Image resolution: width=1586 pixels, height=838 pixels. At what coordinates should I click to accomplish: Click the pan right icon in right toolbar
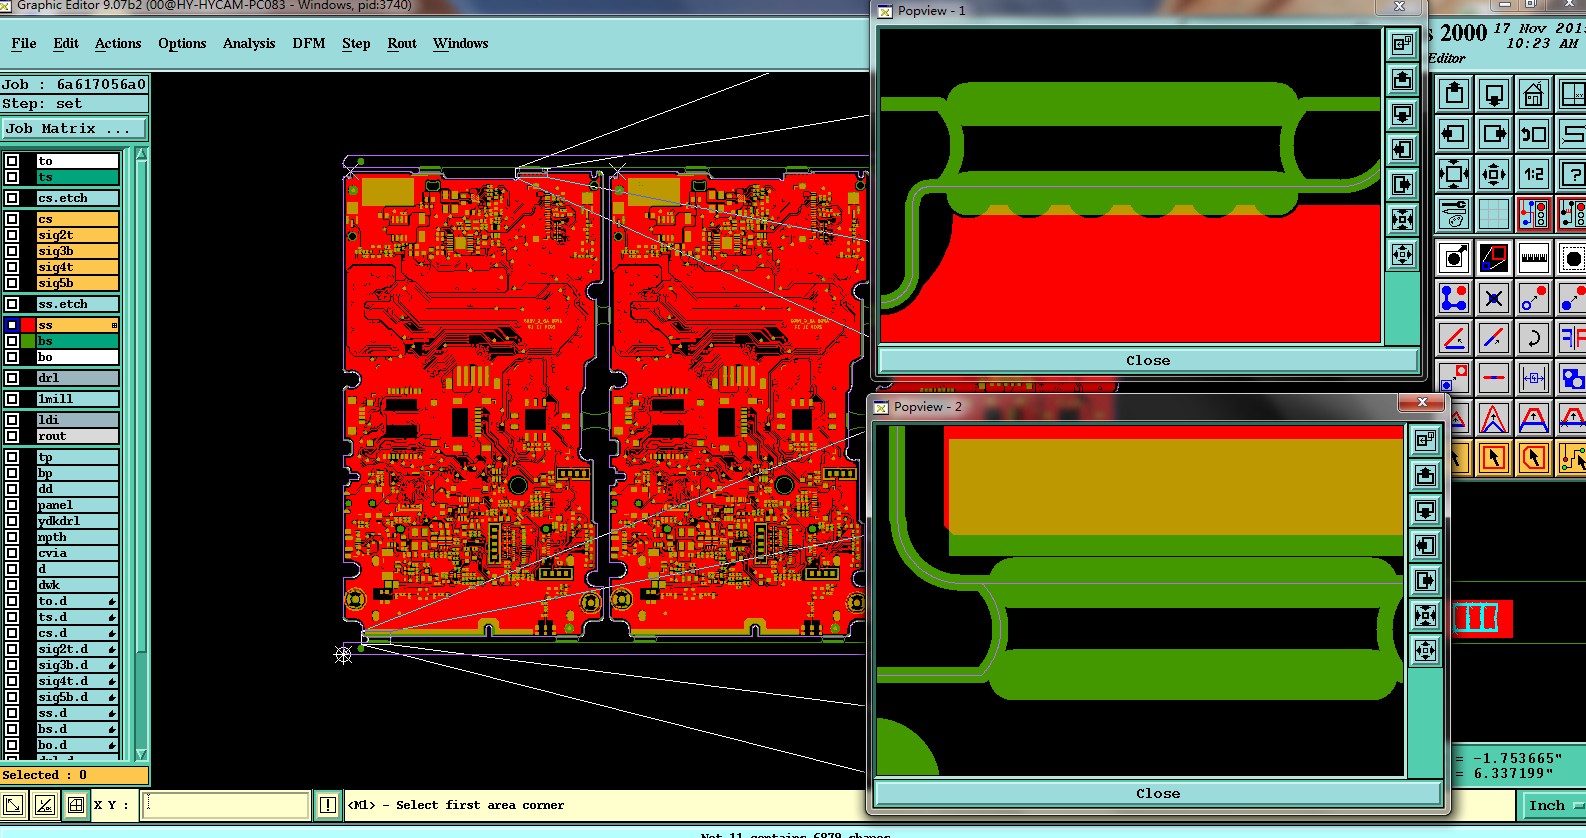click(1494, 134)
